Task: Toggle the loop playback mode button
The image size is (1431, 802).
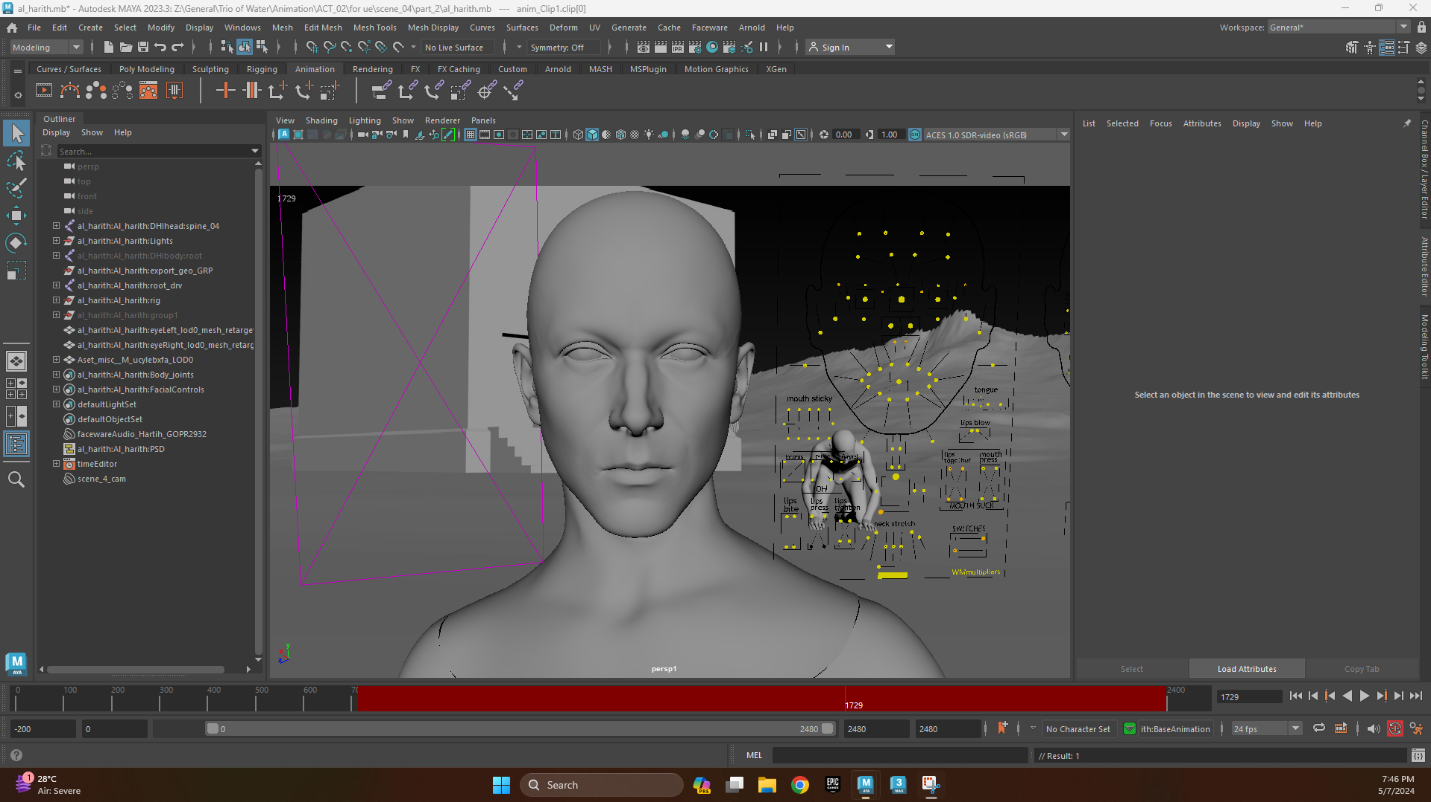Action: [1319, 729]
